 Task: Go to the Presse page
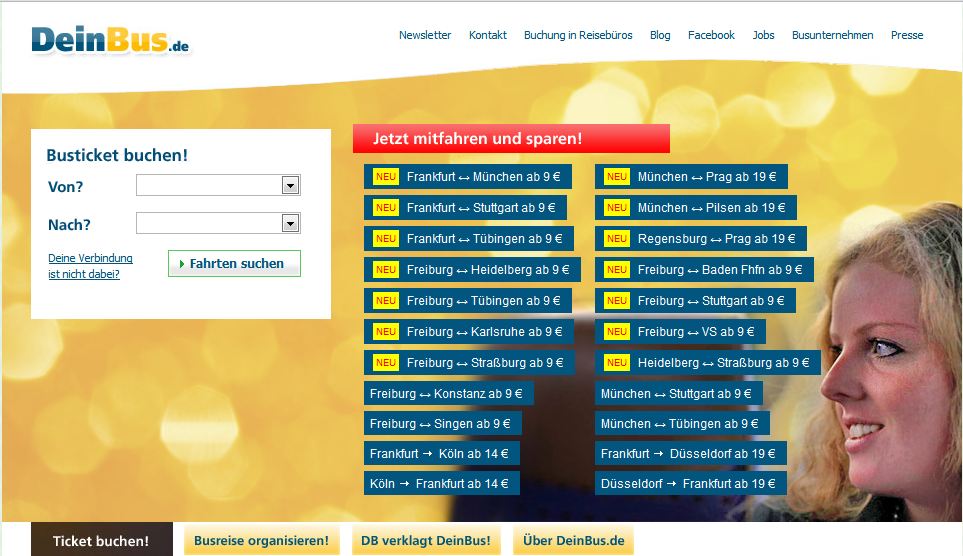[x=907, y=35]
